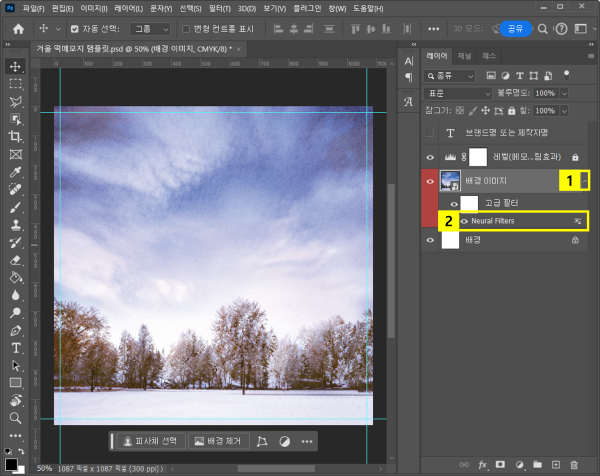Image resolution: width=600 pixels, height=476 pixels.
Task: Open the Layers panel flyout menu
Action: 591,56
